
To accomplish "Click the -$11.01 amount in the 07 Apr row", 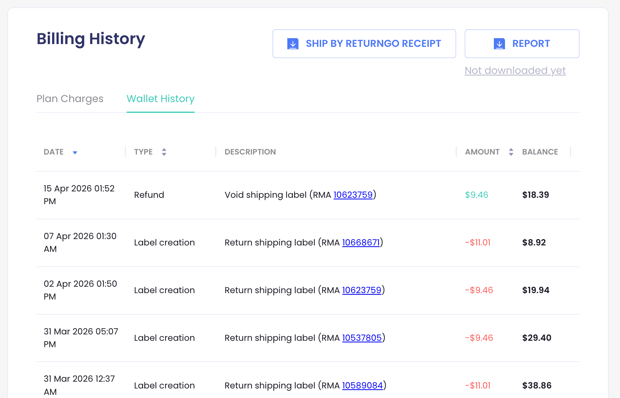I will pyautogui.click(x=478, y=242).
